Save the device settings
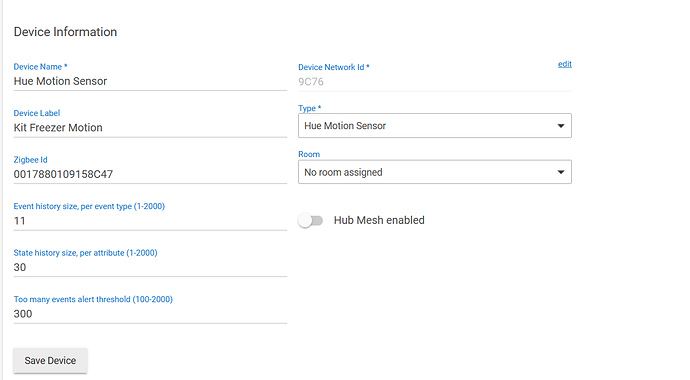The image size is (690, 380). pos(50,361)
